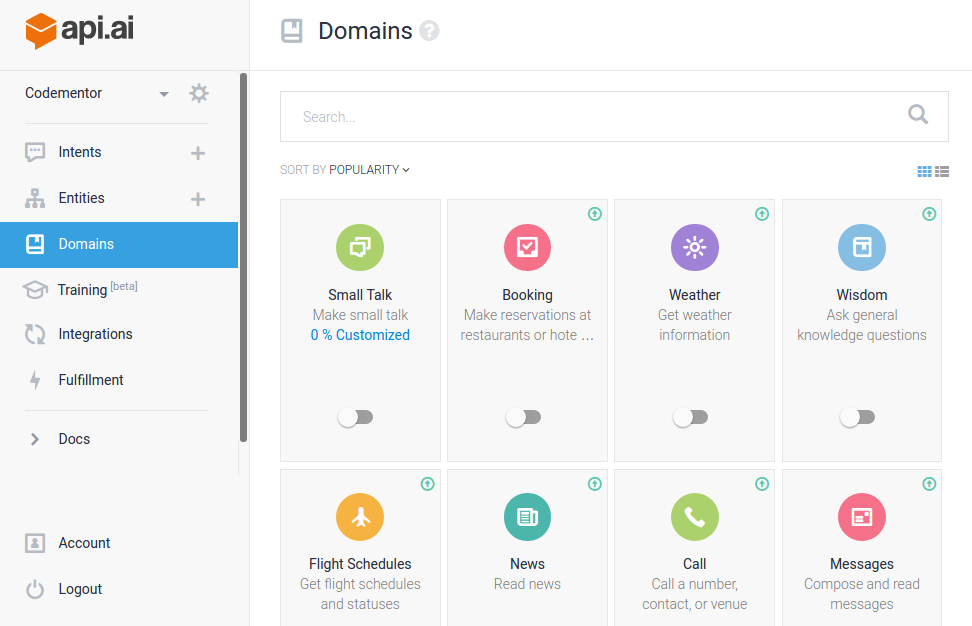The height and width of the screenshot is (626, 972).
Task: Enable the Small Talk domain toggle
Action: [355, 418]
